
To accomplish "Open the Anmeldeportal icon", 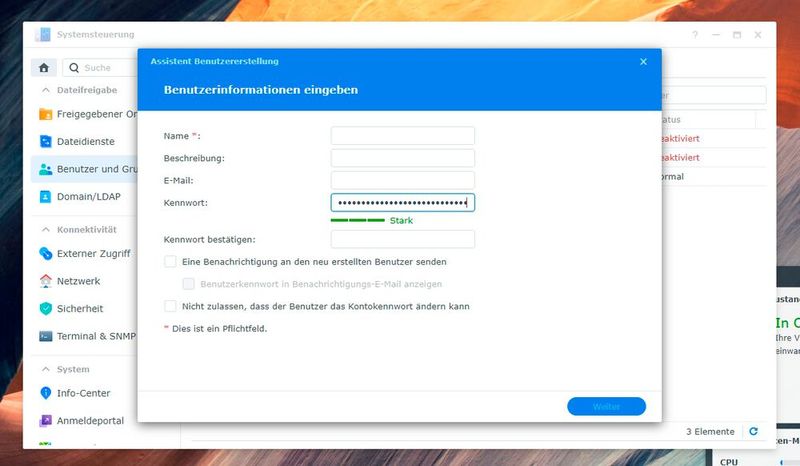I will [x=45, y=421].
